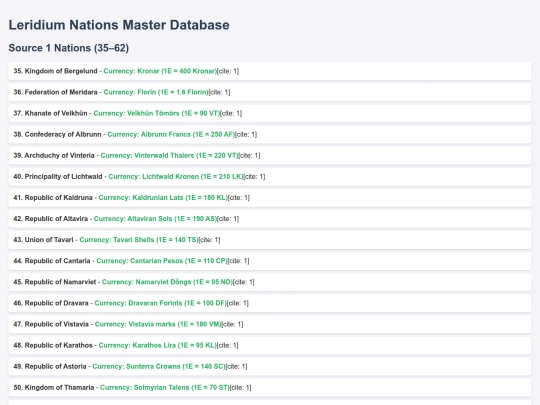This screenshot has width=540, height=405.
Task: Select the Republic of Vistavia row
Action: 270,324
